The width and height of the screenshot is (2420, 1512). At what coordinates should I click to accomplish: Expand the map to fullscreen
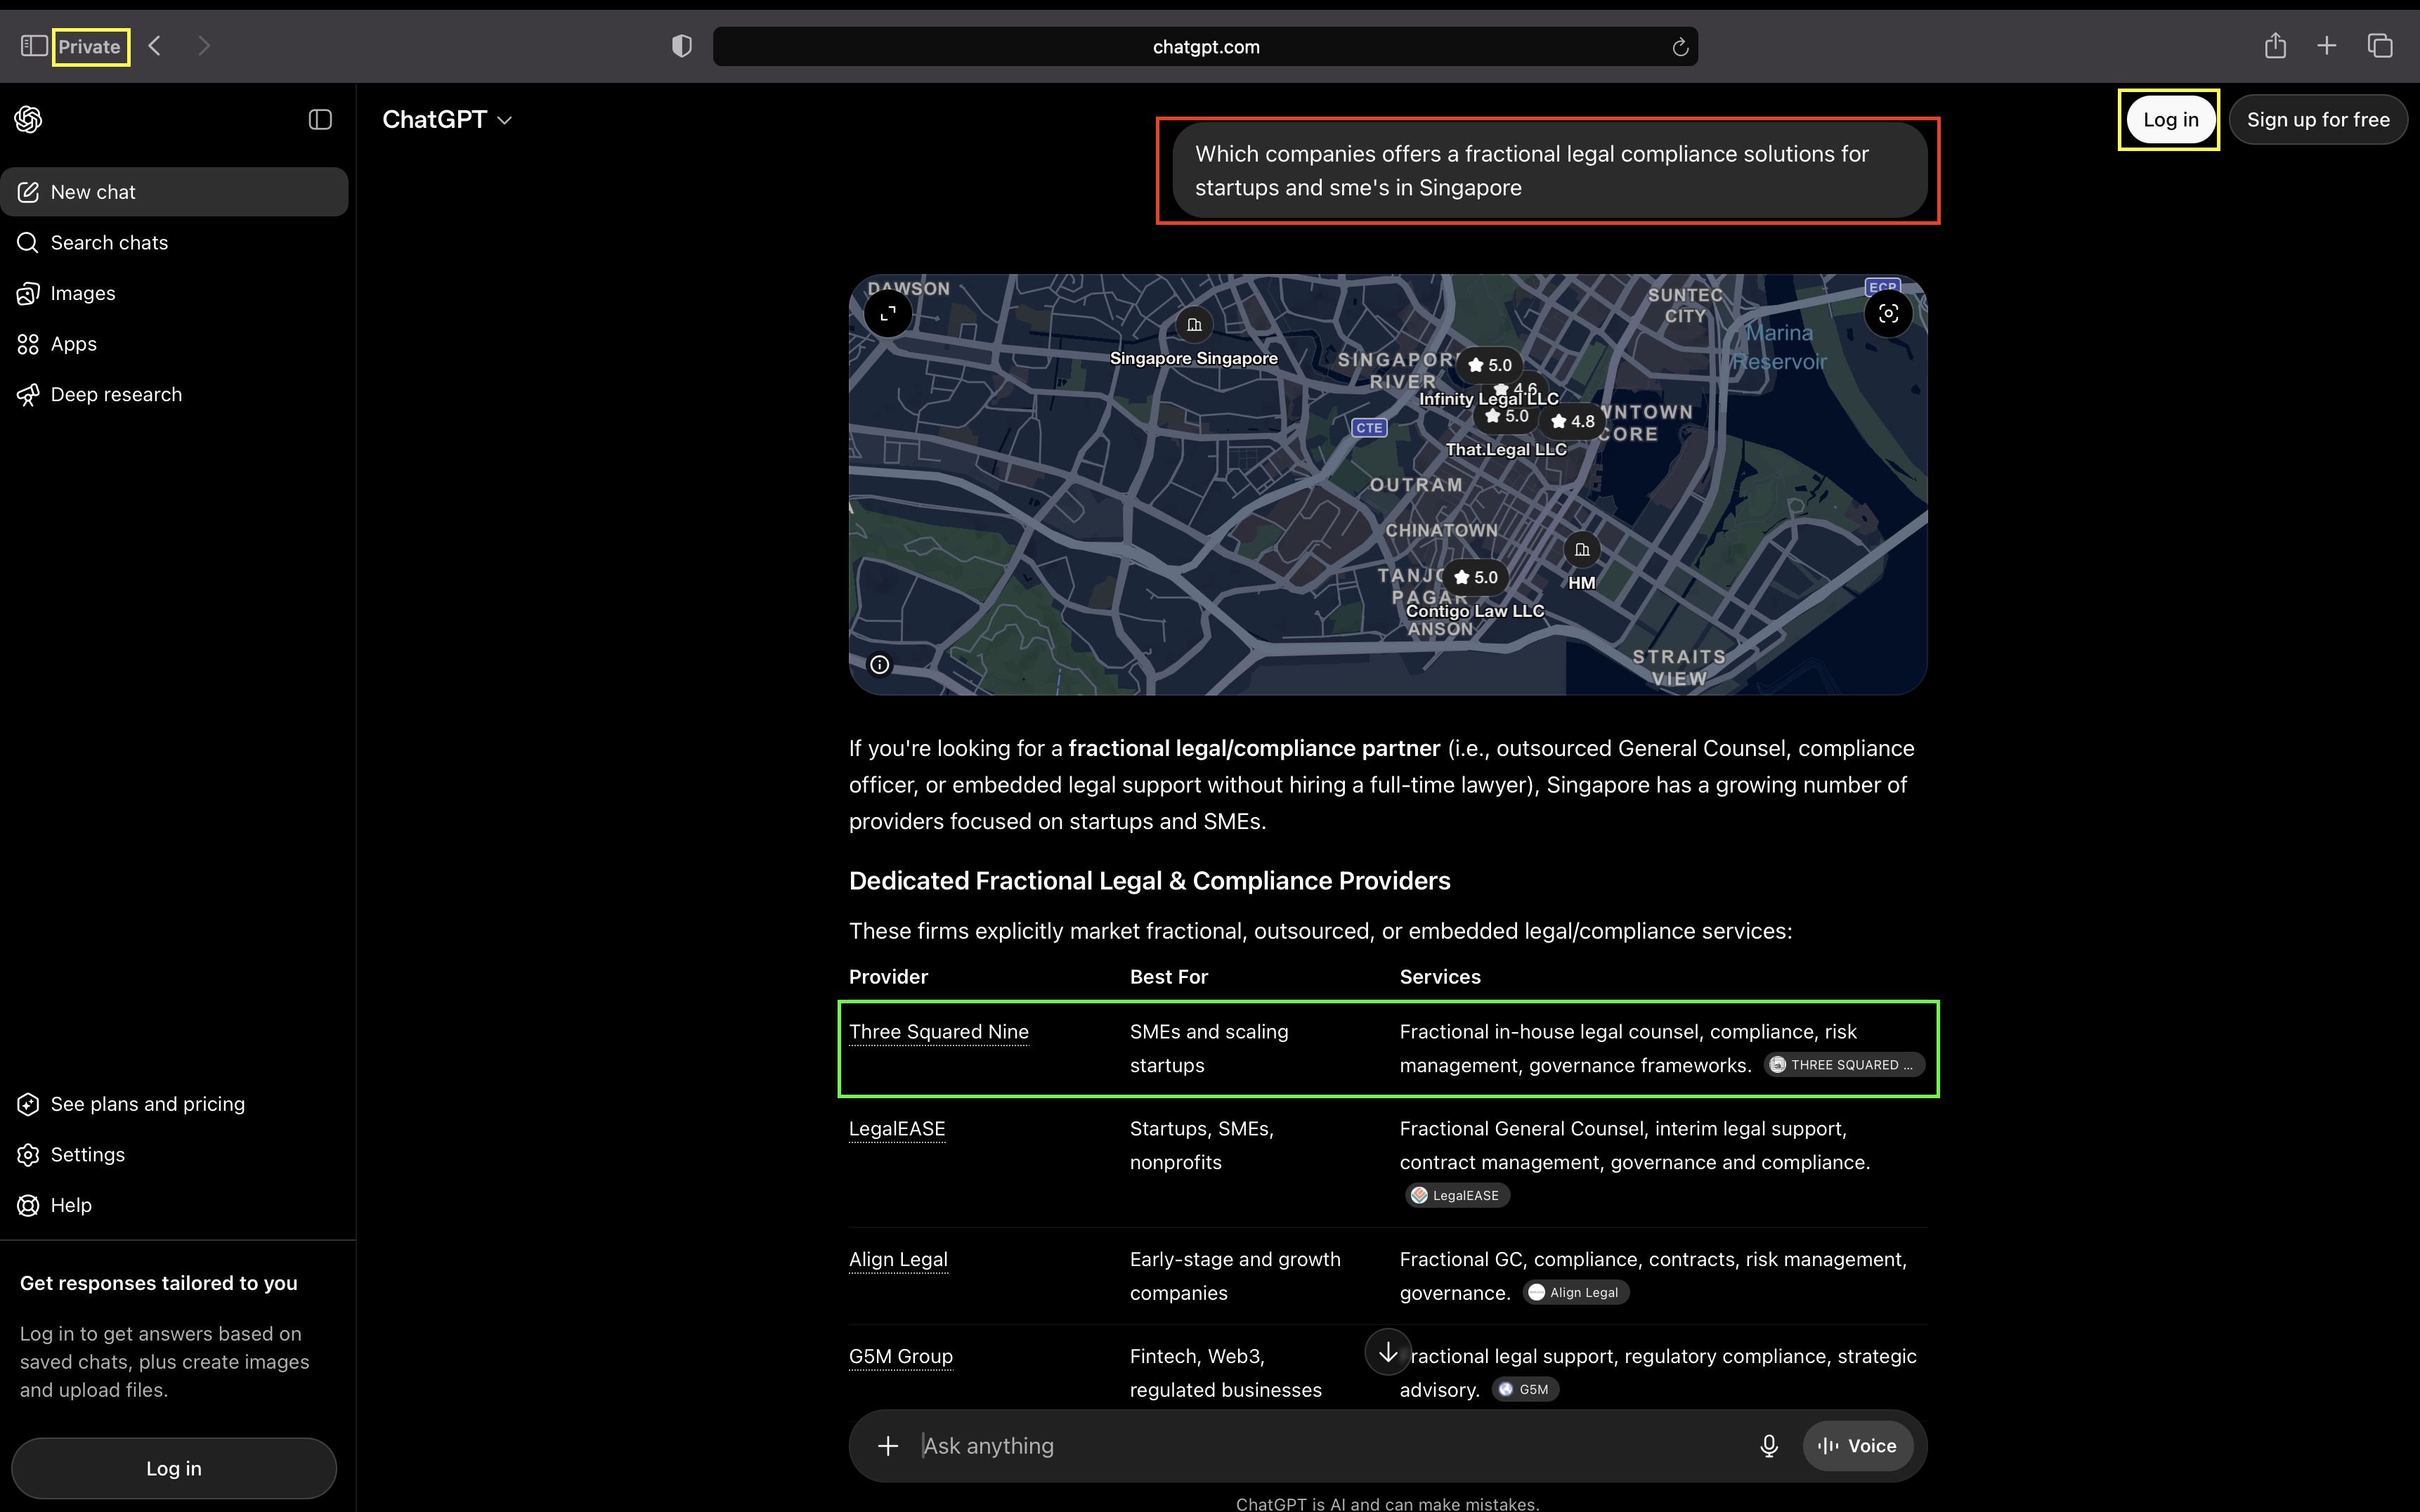[x=888, y=314]
